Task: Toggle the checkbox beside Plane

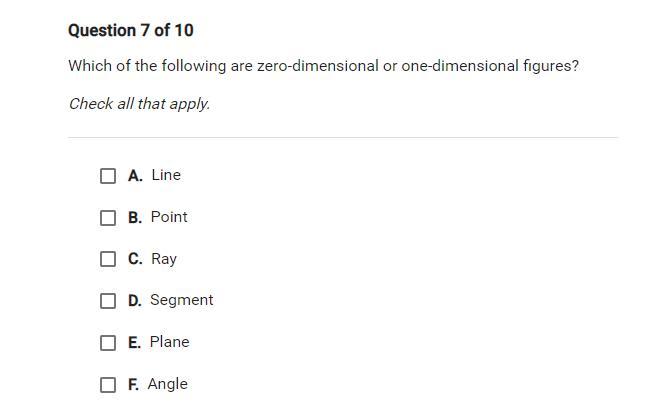Action: (108, 343)
